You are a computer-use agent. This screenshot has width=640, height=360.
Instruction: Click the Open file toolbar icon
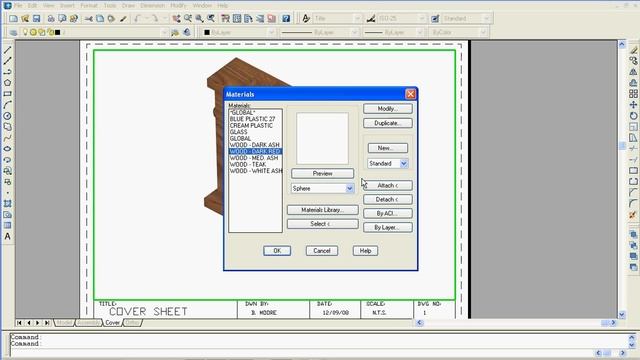click(25, 18)
